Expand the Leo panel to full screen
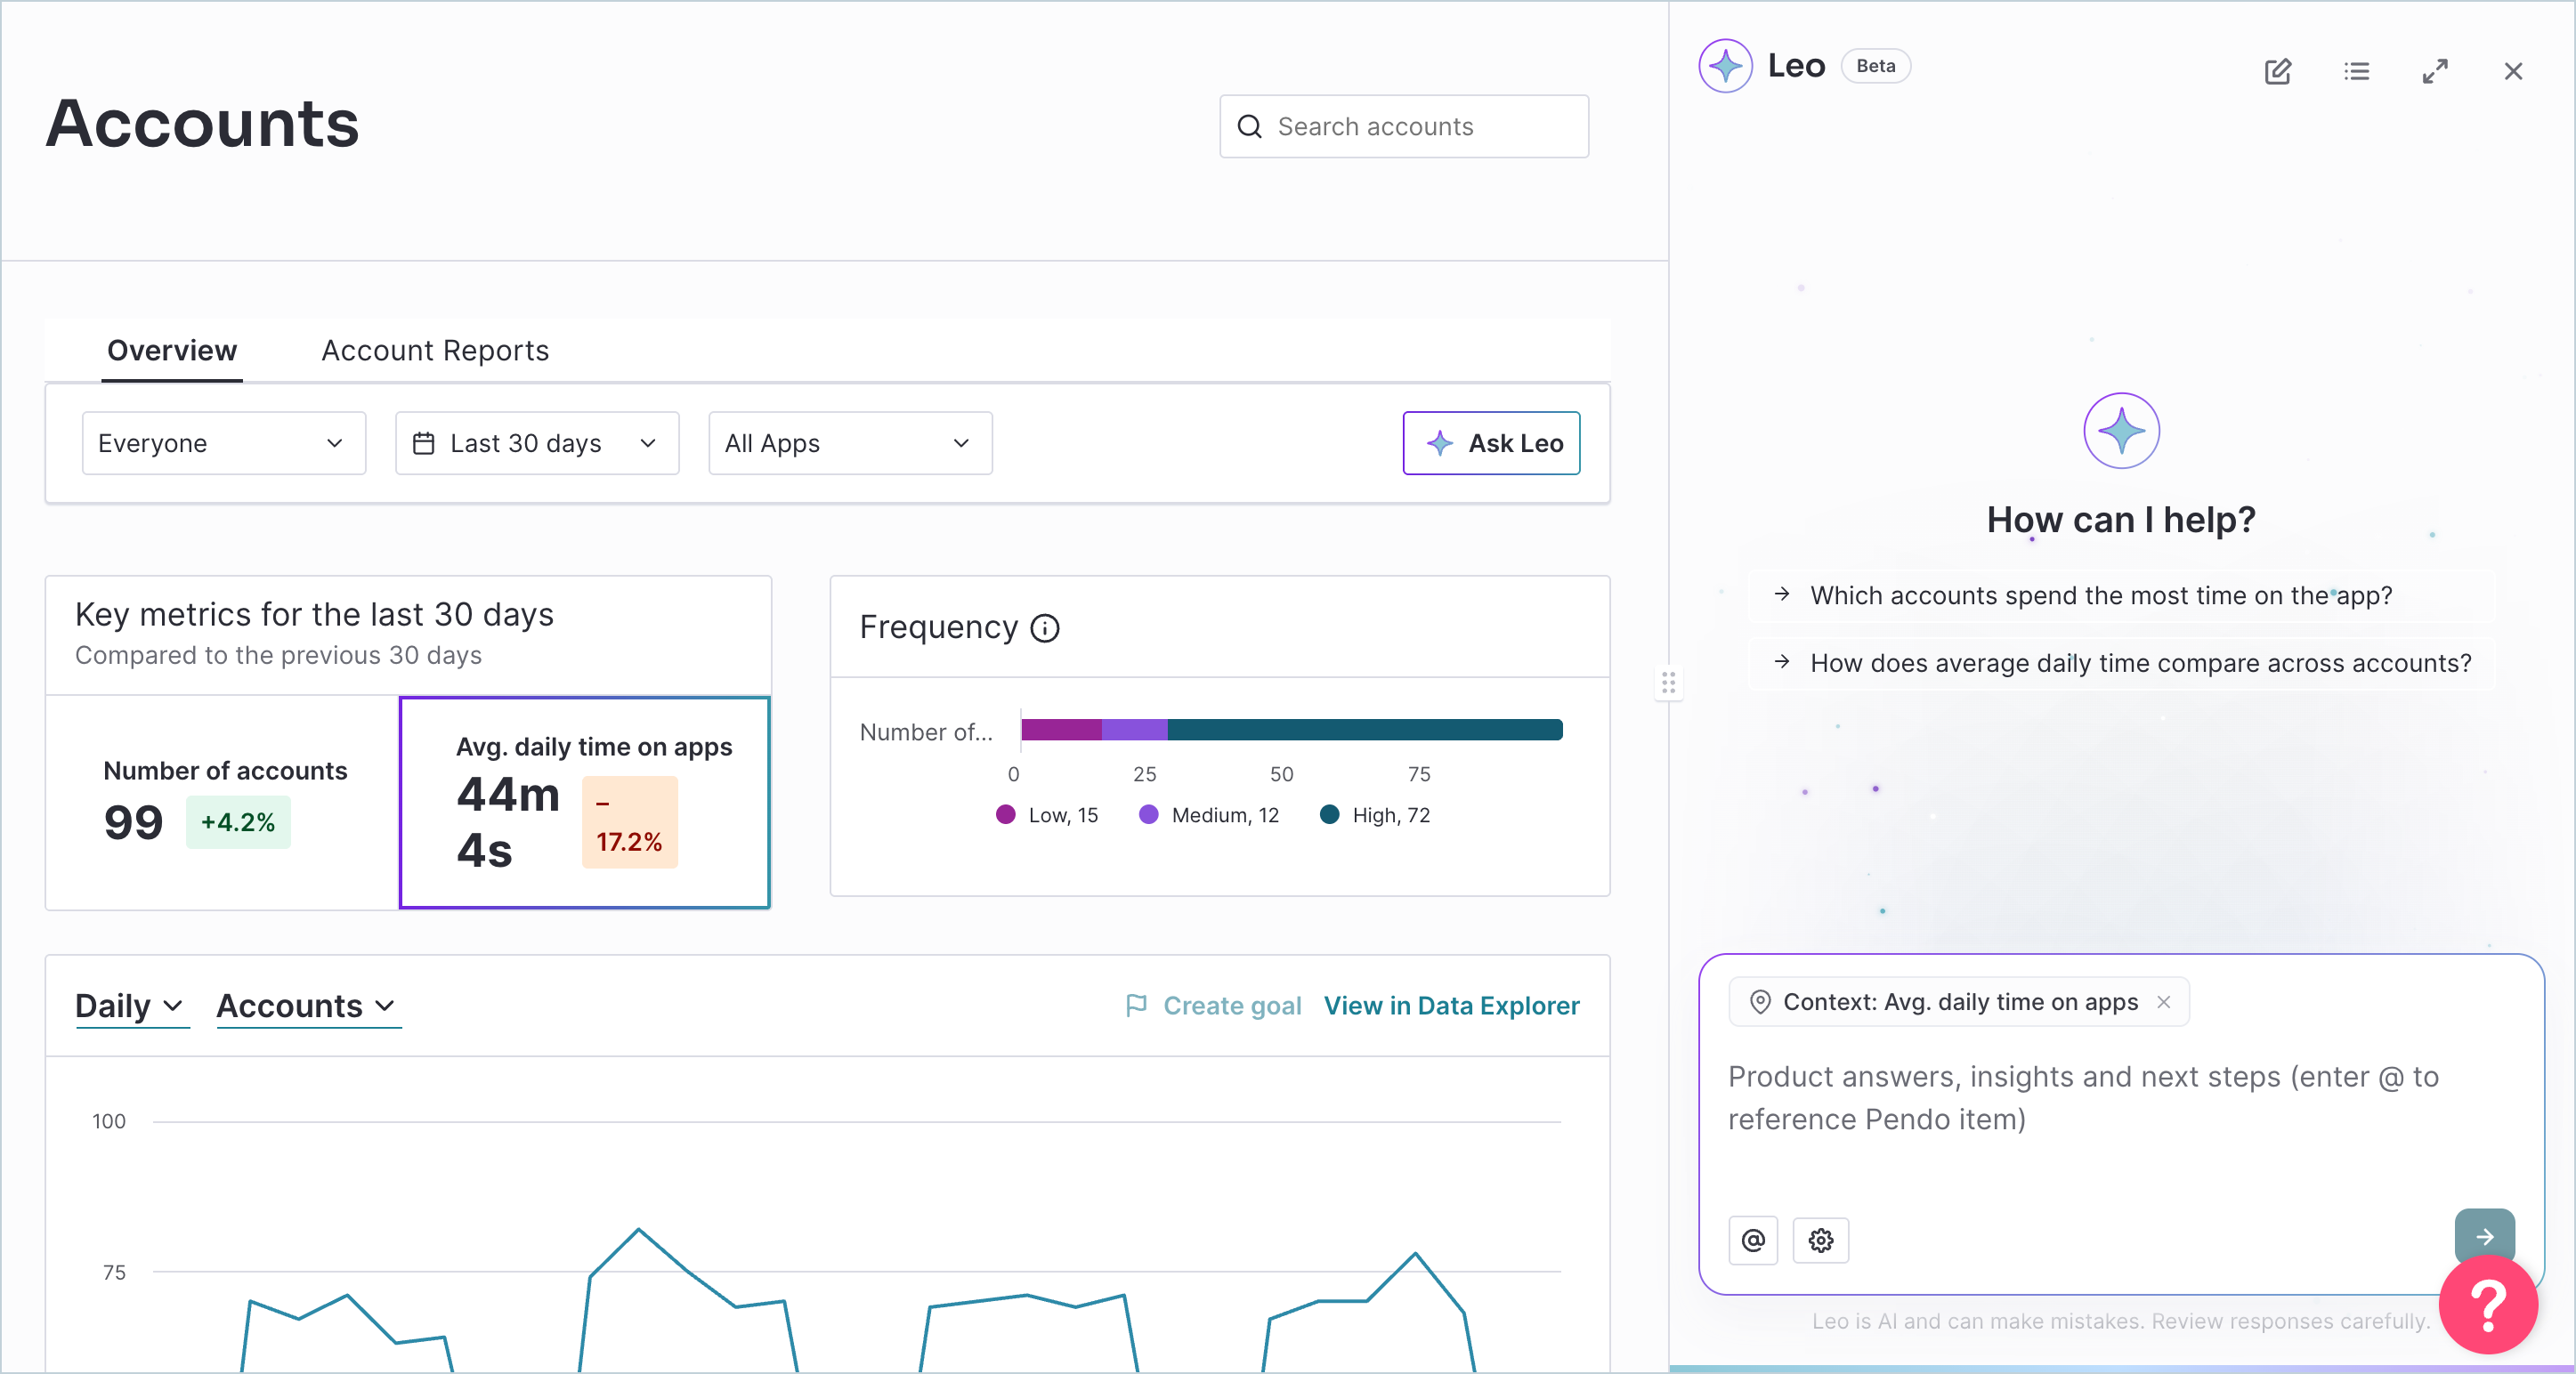Viewport: 2576px width, 1374px height. 2434,71
